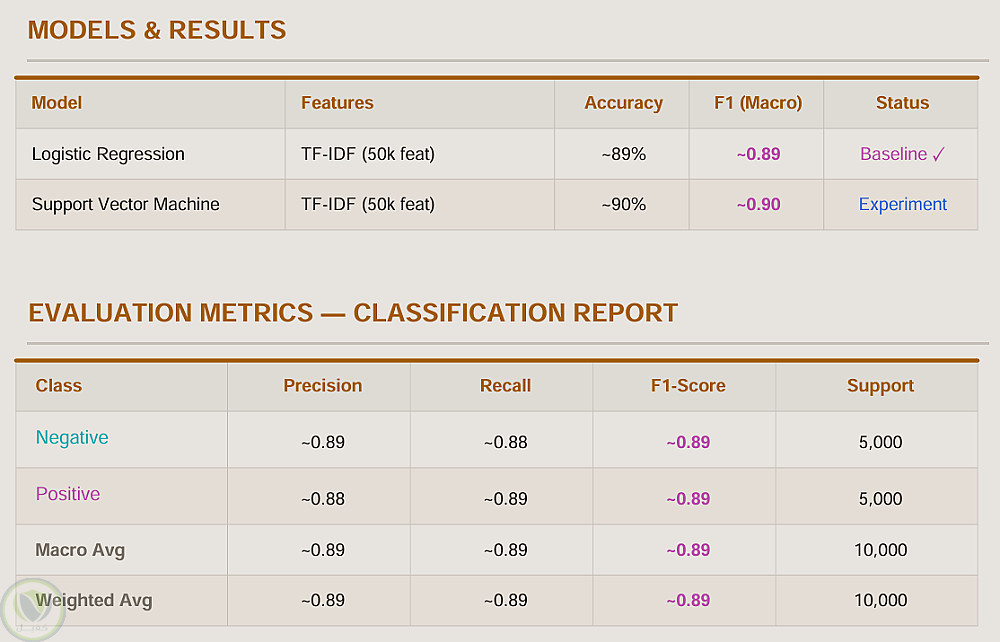Click the Recall column header
The width and height of the screenshot is (1000, 642).
[505, 386]
